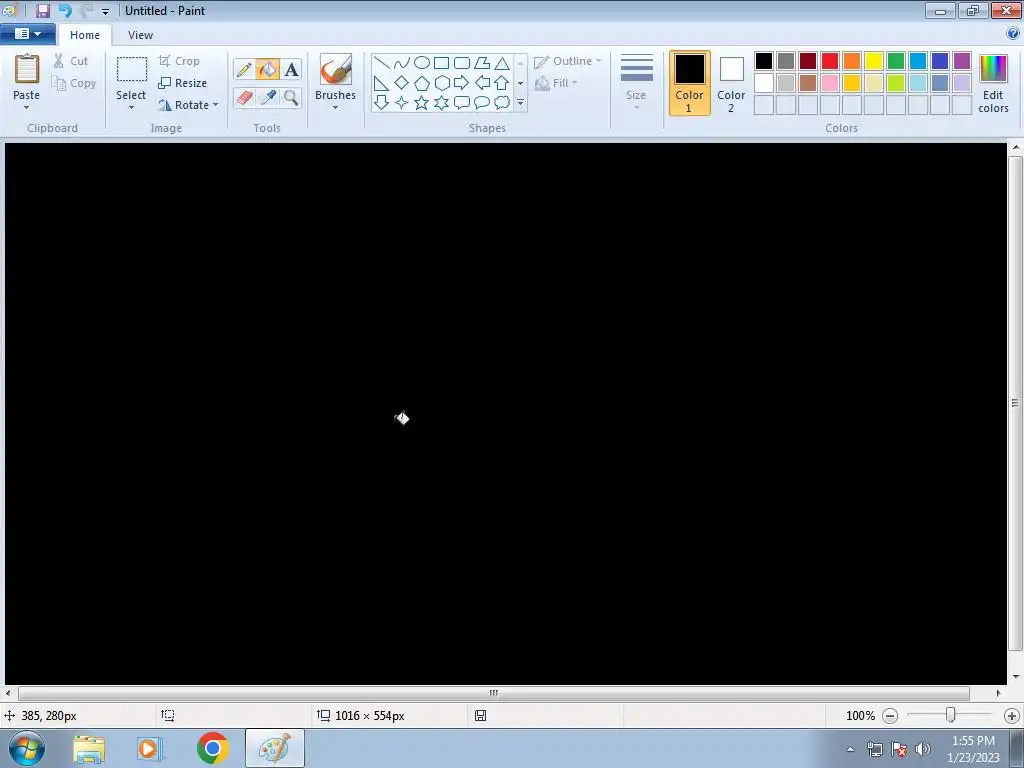Select the Text tool
Screen dimensions: 1024x768
291,69
